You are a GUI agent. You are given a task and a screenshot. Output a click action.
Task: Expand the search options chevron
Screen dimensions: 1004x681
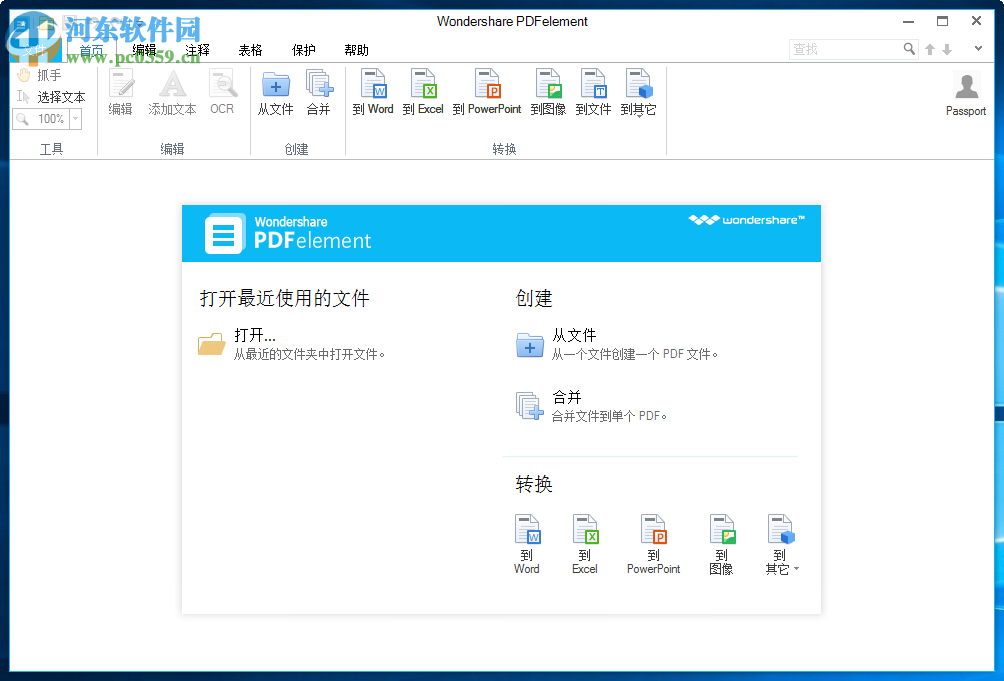point(978,48)
